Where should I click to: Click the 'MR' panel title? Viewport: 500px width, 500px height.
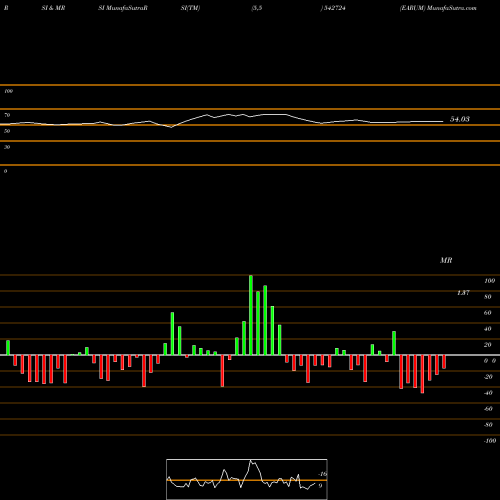click(x=446, y=260)
